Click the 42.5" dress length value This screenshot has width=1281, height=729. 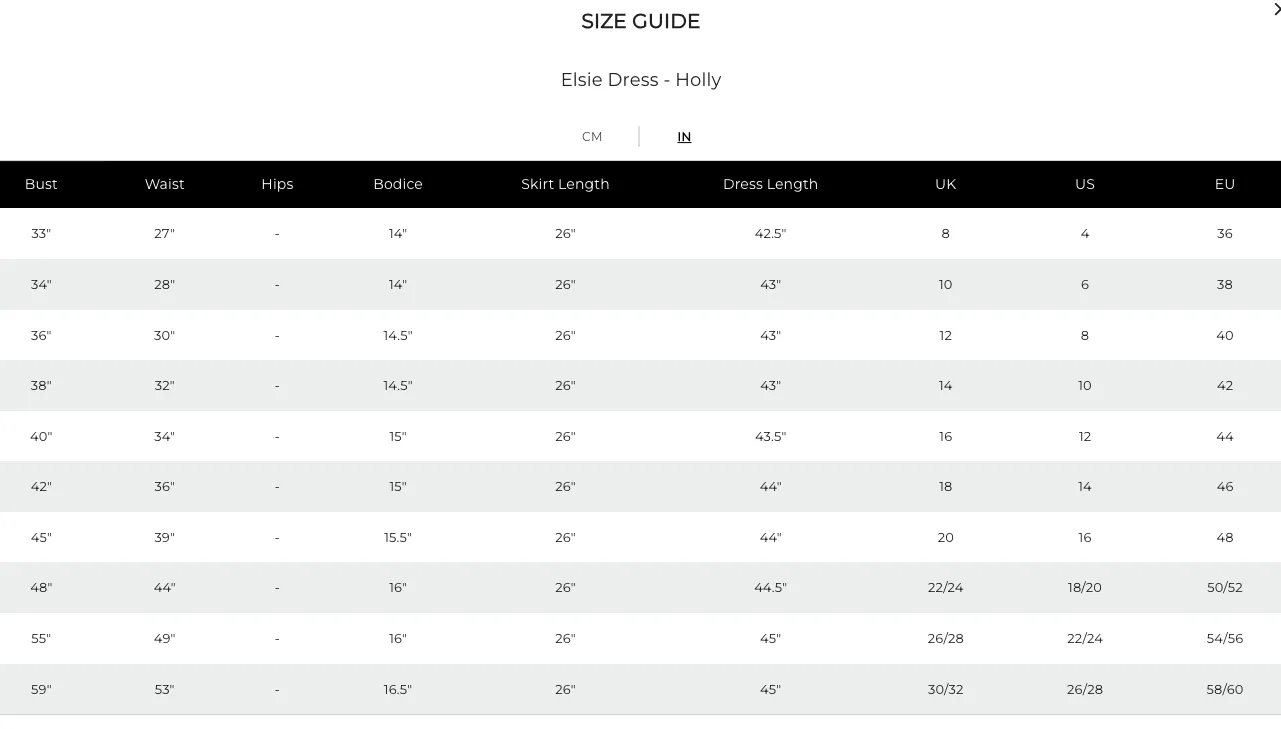[x=770, y=233]
